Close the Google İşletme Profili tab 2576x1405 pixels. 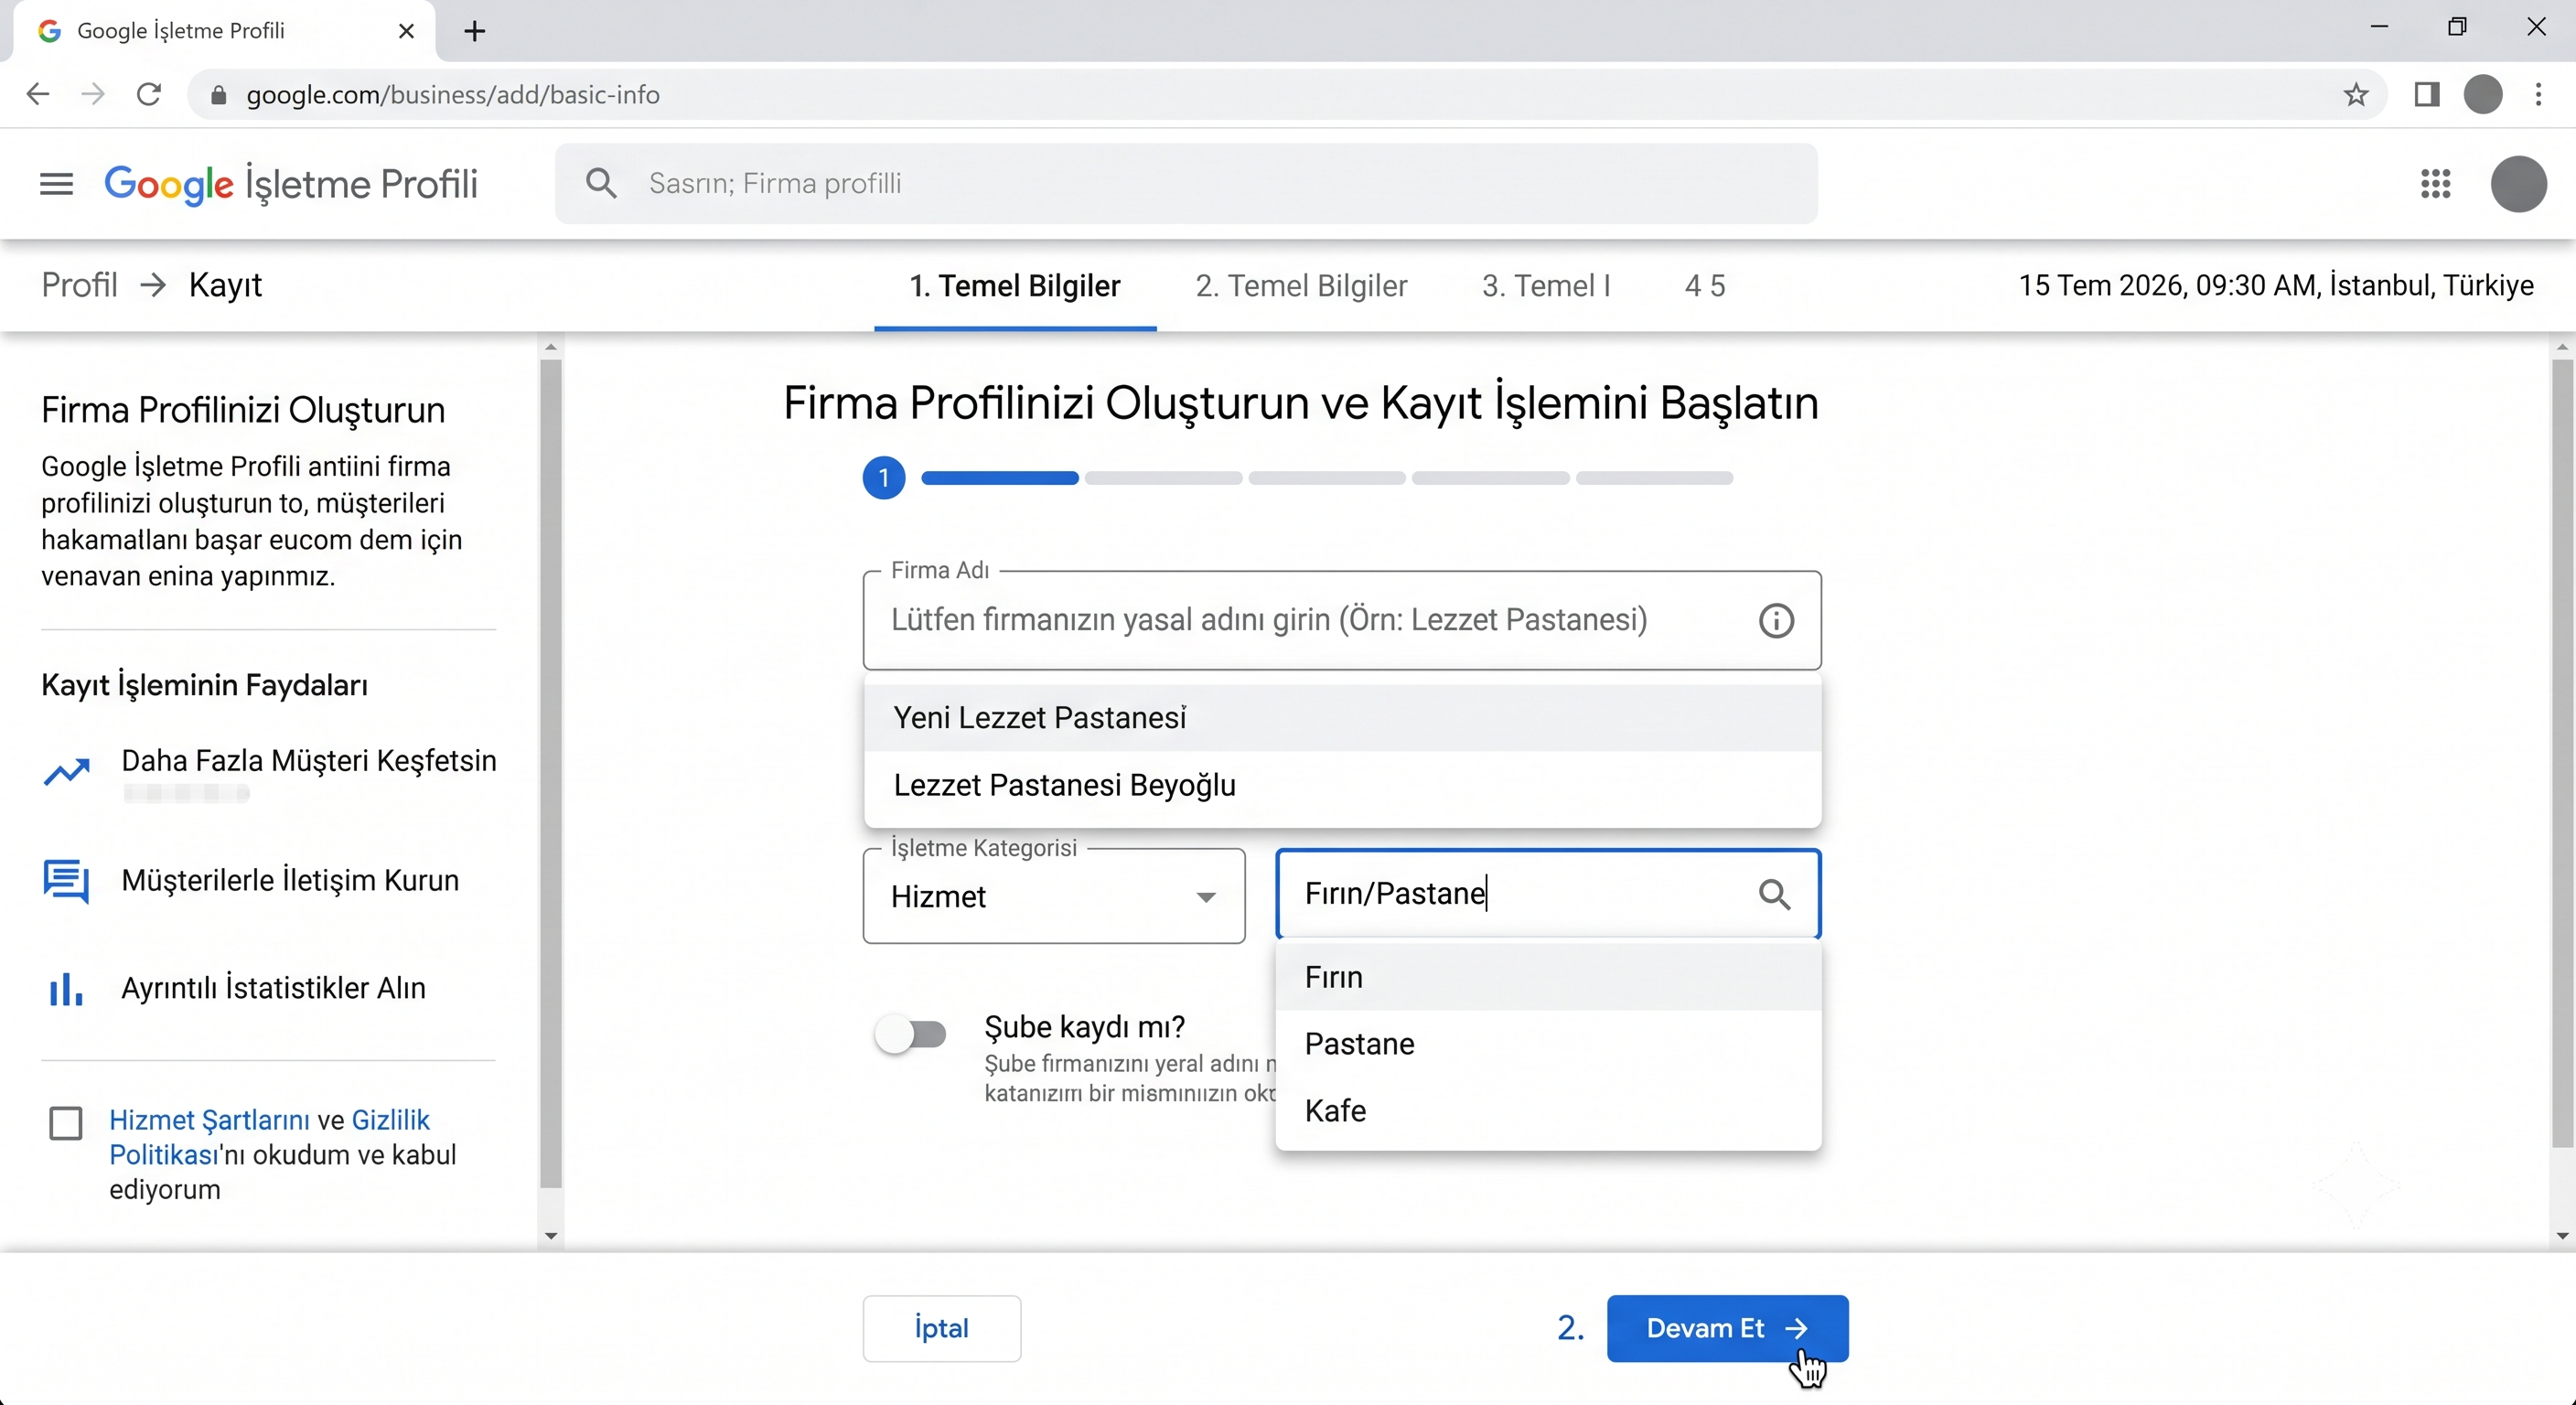406,31
